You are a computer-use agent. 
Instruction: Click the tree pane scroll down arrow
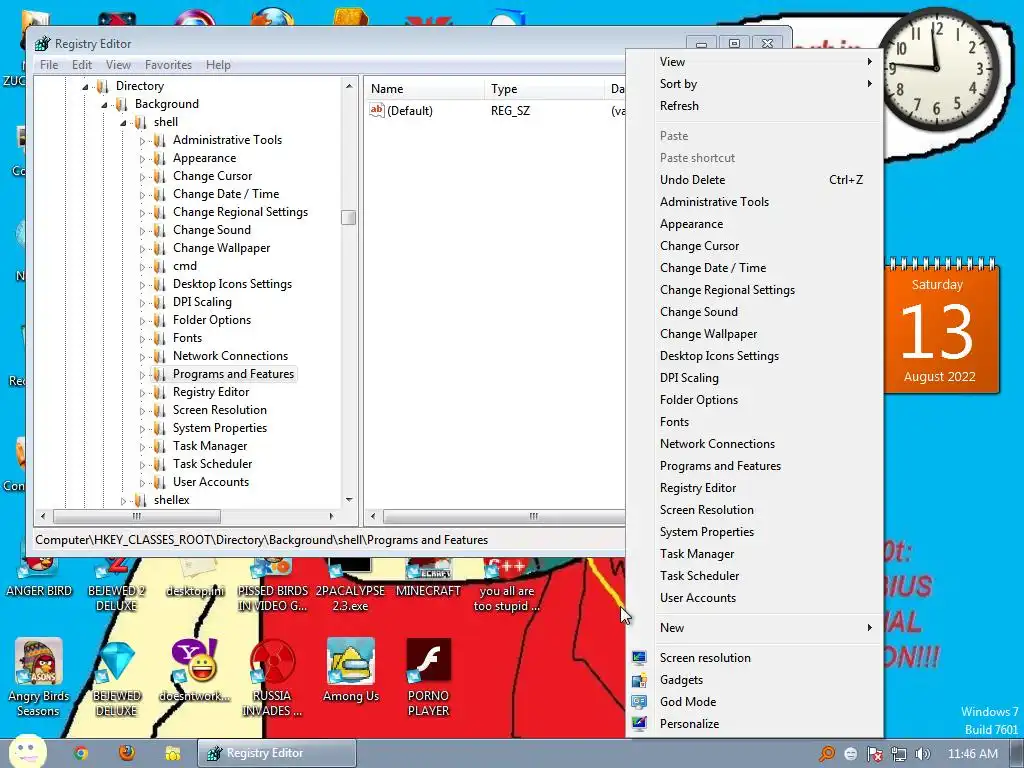349,500
